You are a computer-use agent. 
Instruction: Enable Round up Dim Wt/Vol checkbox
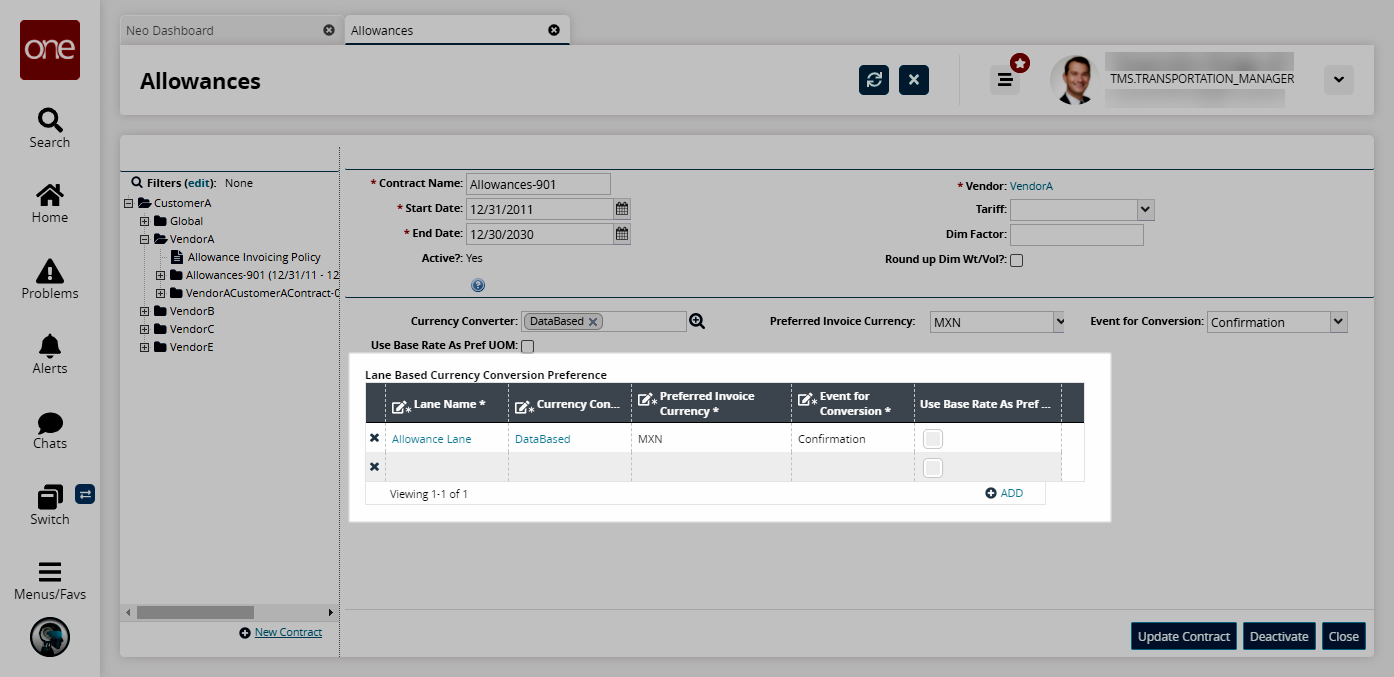pyautogui.click(x=1017, y=261)
